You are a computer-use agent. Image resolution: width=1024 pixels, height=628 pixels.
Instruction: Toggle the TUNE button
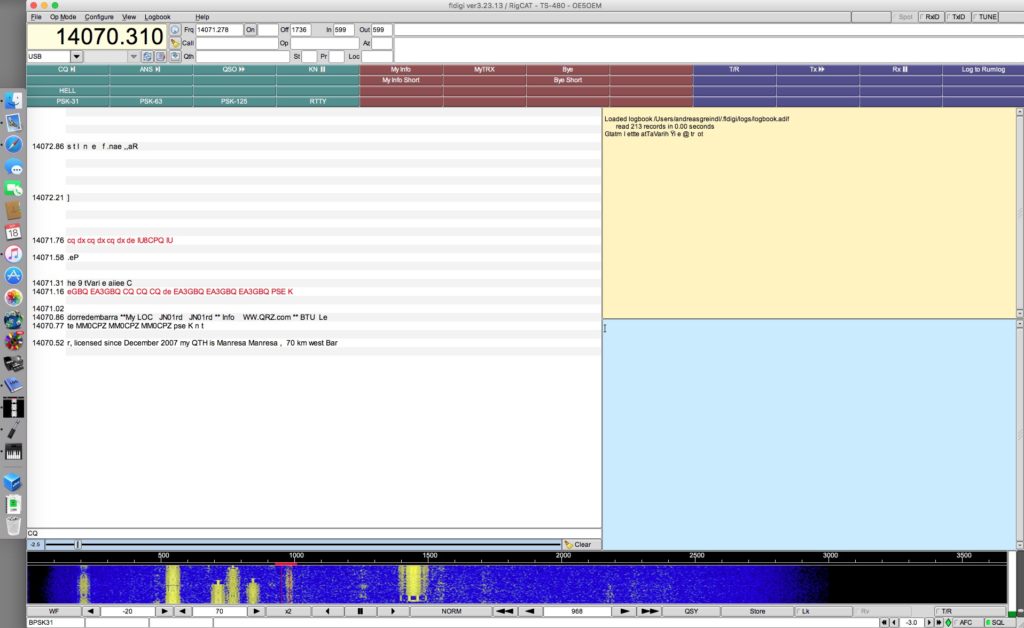point(985,17)
